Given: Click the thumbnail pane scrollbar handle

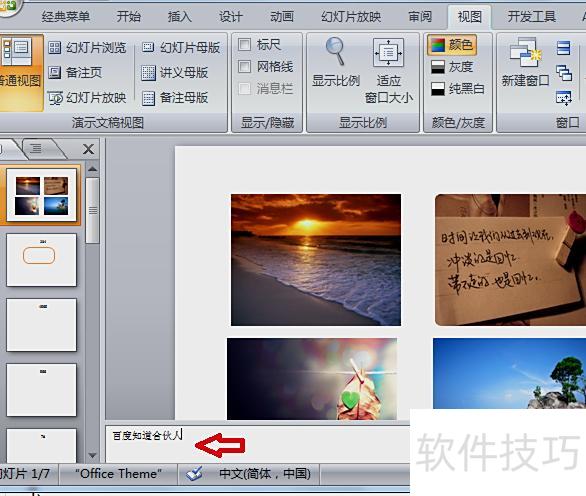Looking at the screenshot, I should point(93,210).
